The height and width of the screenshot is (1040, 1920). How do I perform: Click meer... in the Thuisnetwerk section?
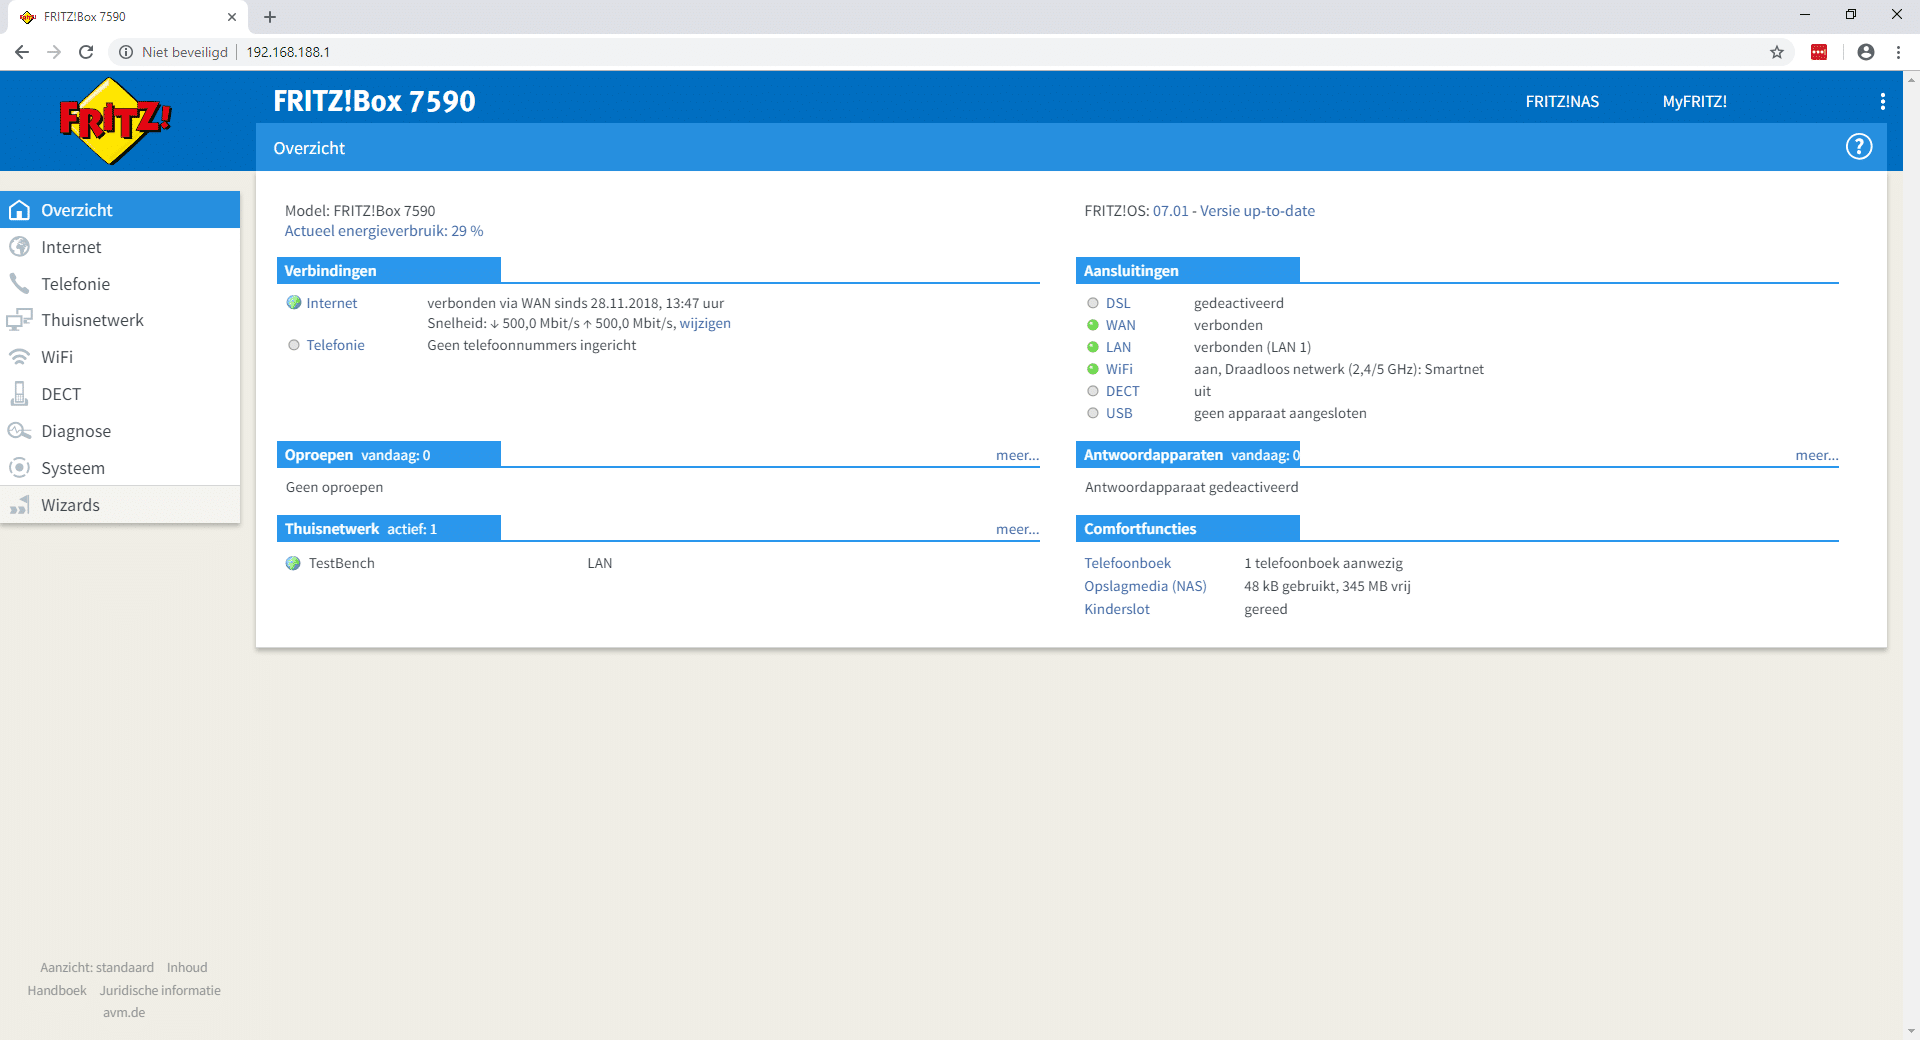pos(1017,529)
